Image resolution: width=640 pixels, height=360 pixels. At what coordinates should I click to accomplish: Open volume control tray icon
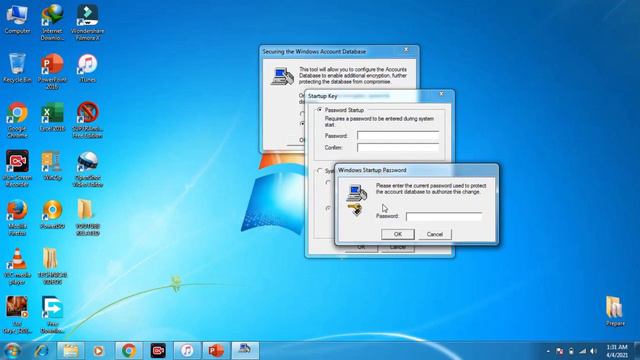(593, 351)
